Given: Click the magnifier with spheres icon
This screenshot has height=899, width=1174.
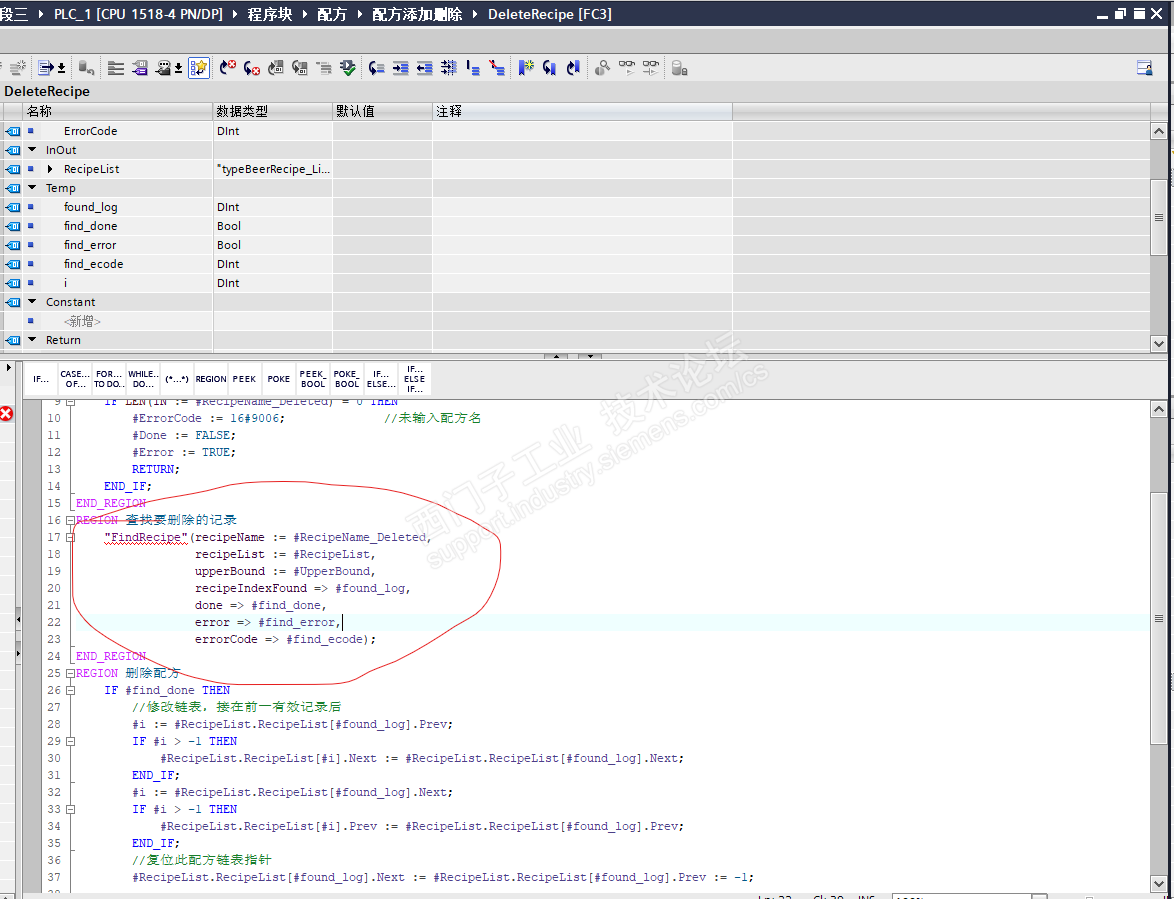Looking at the screenshot, I should [x=603, y=68].
